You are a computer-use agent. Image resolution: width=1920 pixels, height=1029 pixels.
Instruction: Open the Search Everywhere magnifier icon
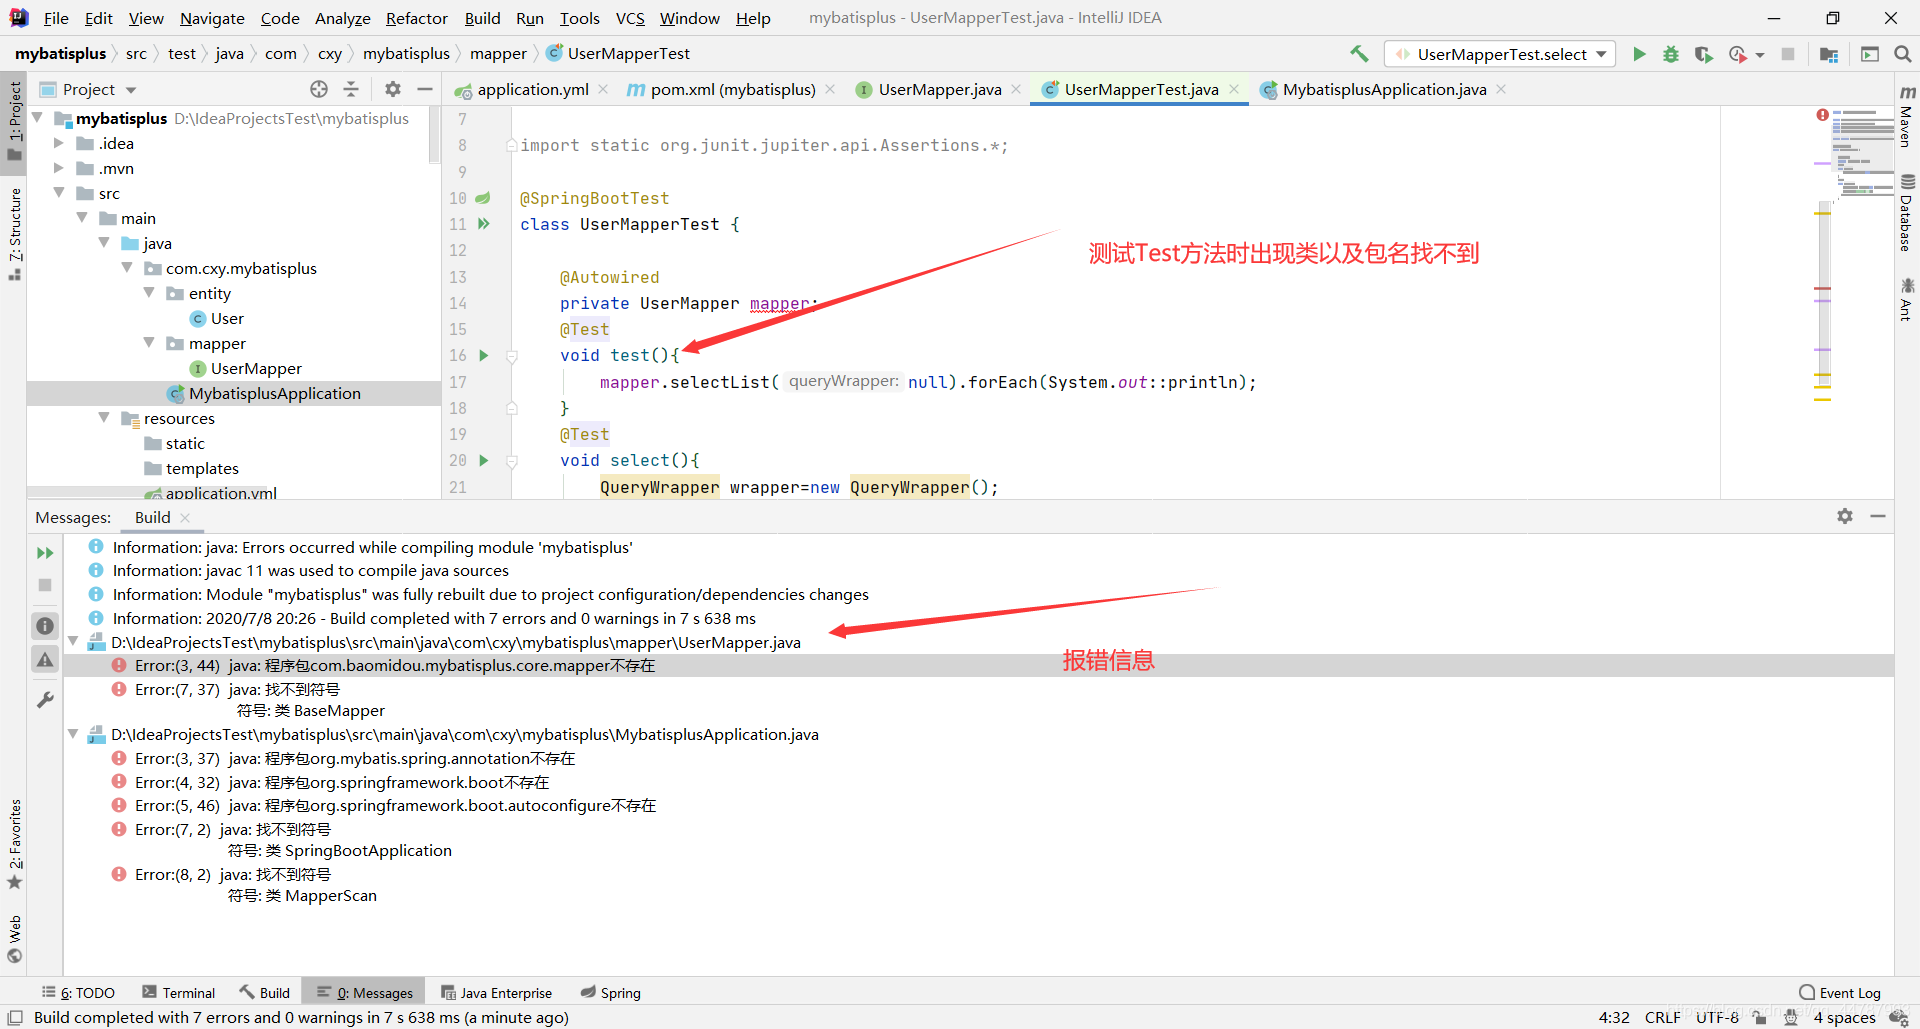coord(1903,53)
